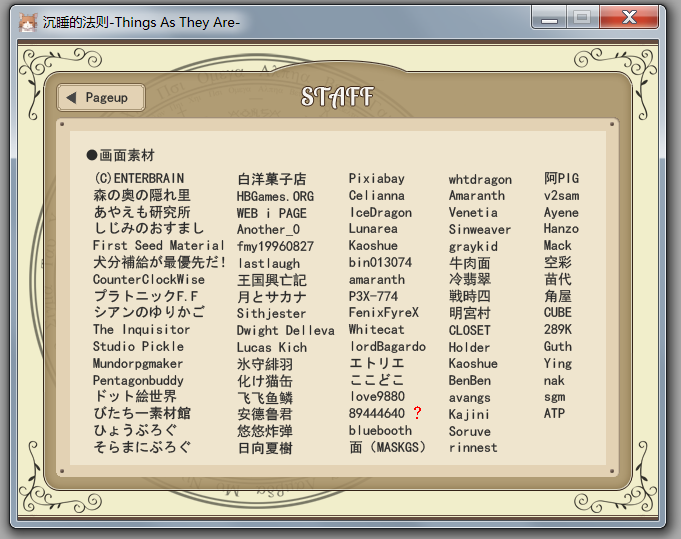Select the whtdragon credit entry
This screenshot has width=681, height=539.
click(x=480, y=179)
